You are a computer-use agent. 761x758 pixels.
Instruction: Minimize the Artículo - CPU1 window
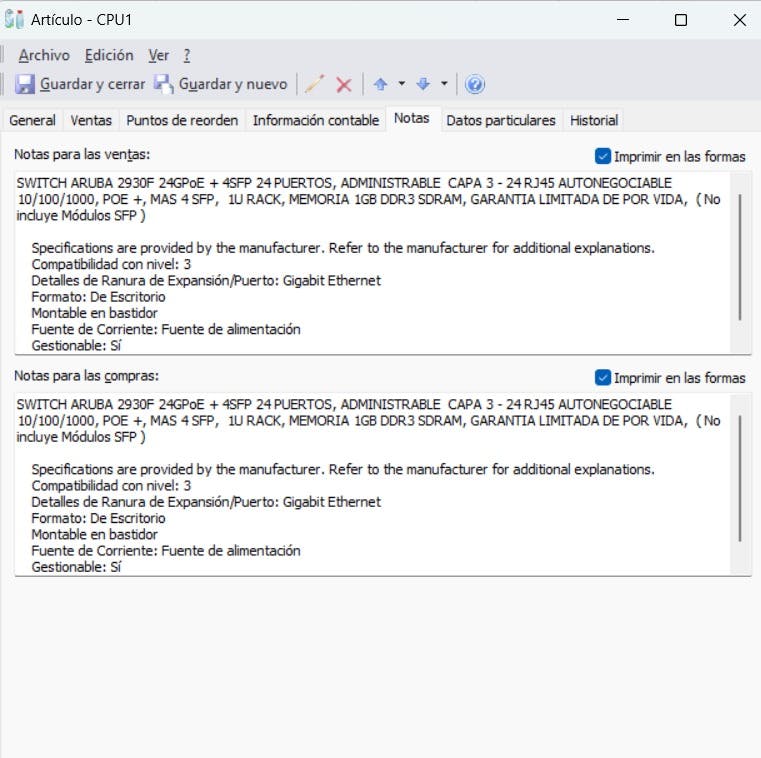(623, 20)
